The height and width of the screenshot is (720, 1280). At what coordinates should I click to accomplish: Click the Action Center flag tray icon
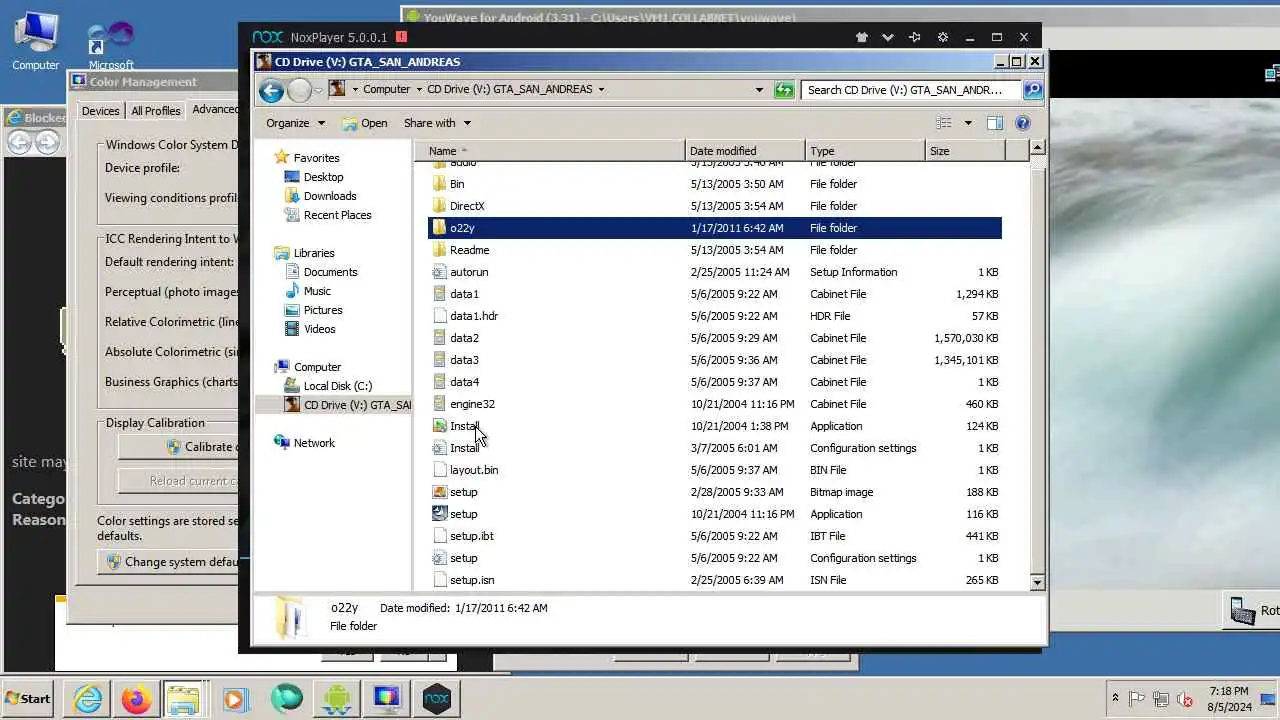[1137, 699]
